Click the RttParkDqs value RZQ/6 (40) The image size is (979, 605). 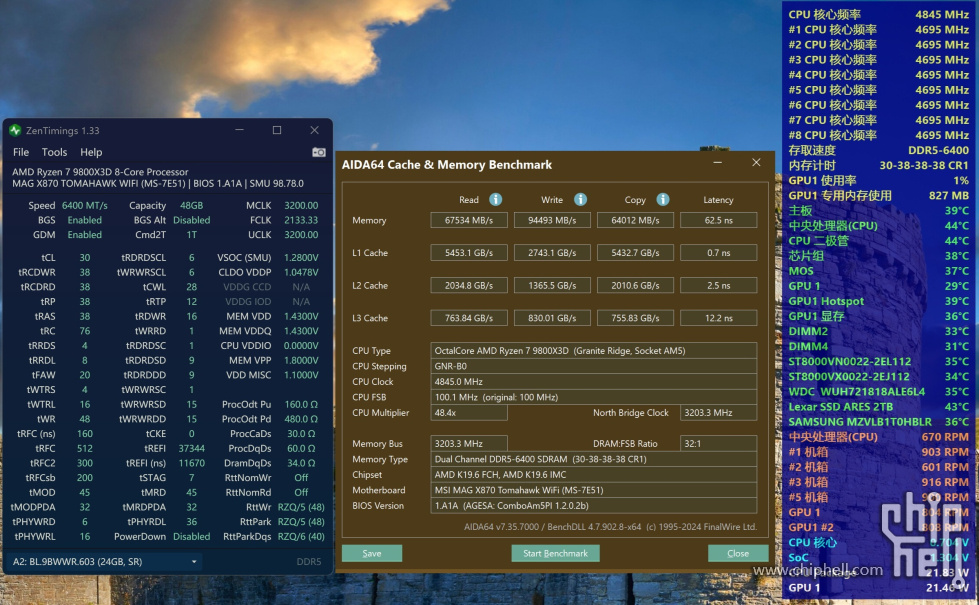tap(301, 536)
